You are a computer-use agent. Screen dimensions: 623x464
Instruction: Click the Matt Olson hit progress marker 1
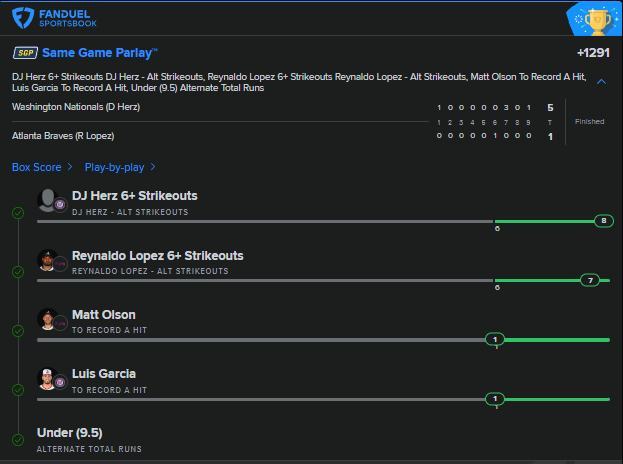tap(495, 339)
